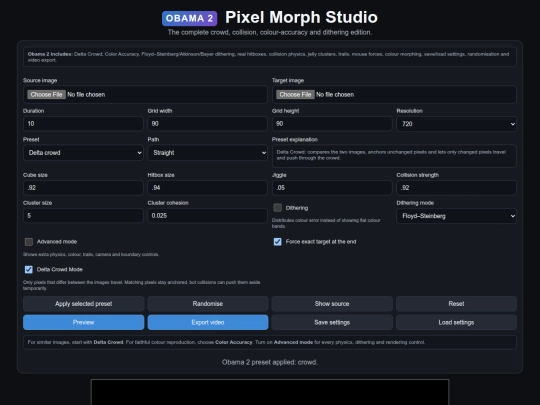Screen dimensions: 540x405
Task: Open the Dithering mode Floyd–Steinberg dropdown
Action: tap(456, 216)
